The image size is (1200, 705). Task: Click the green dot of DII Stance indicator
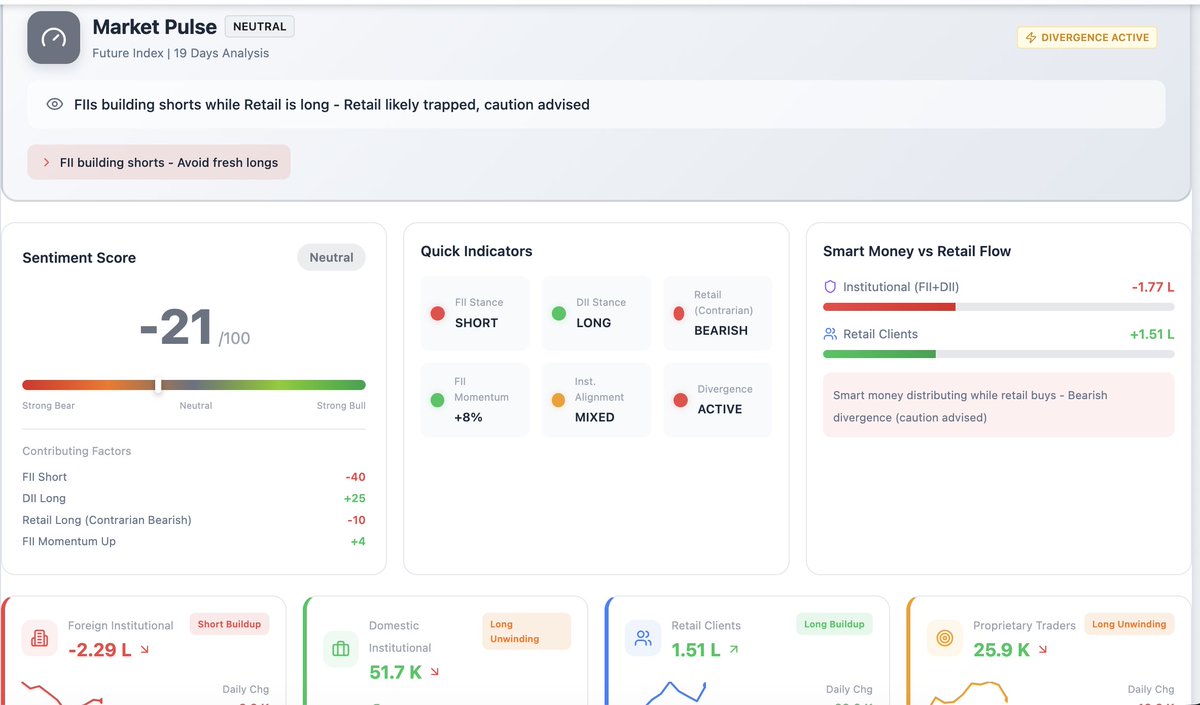pyautogui.click(x=559, y=313)
